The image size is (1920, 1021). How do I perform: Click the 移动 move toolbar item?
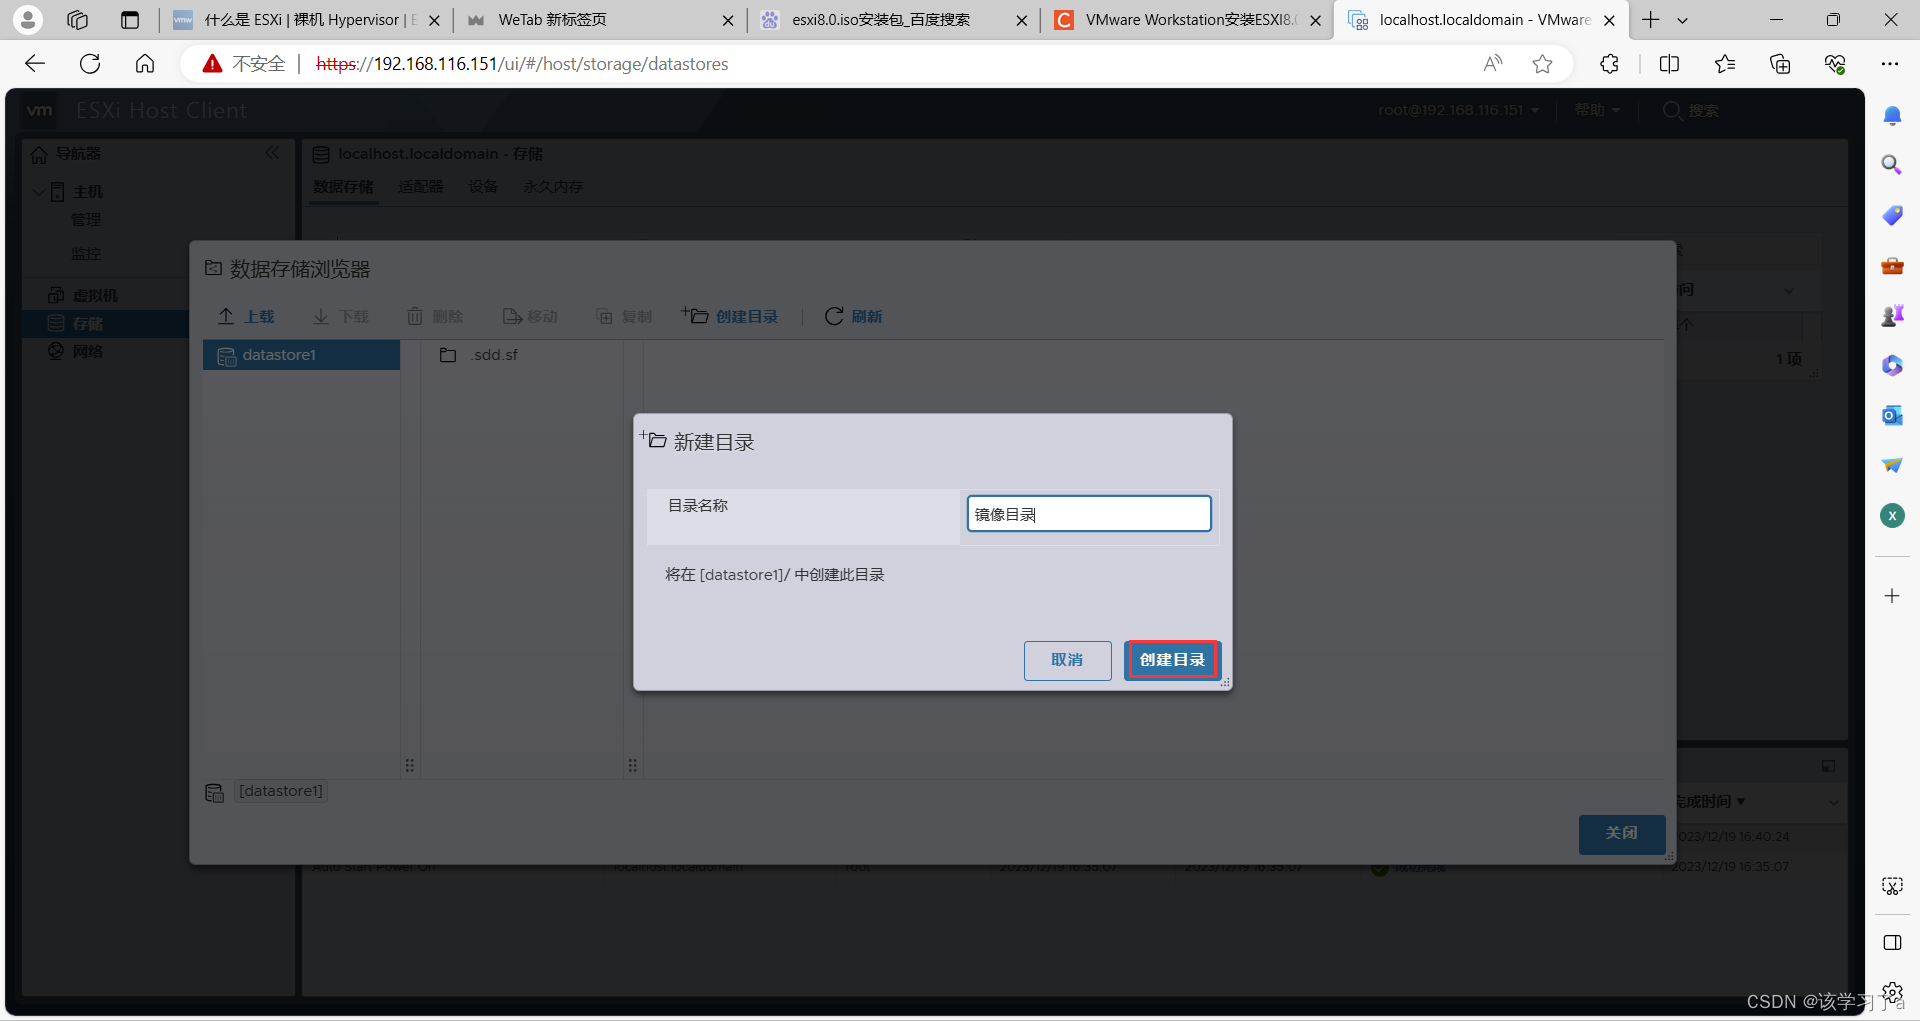coord(530,316)
